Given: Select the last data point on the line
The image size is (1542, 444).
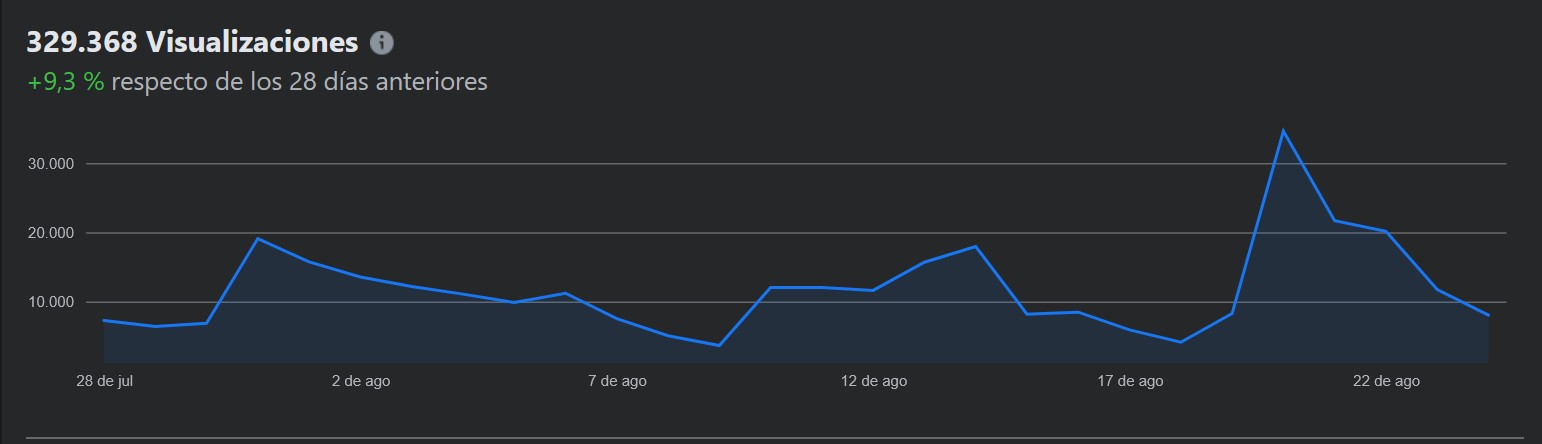Looking at the screenshot, I should [1489, 315].
